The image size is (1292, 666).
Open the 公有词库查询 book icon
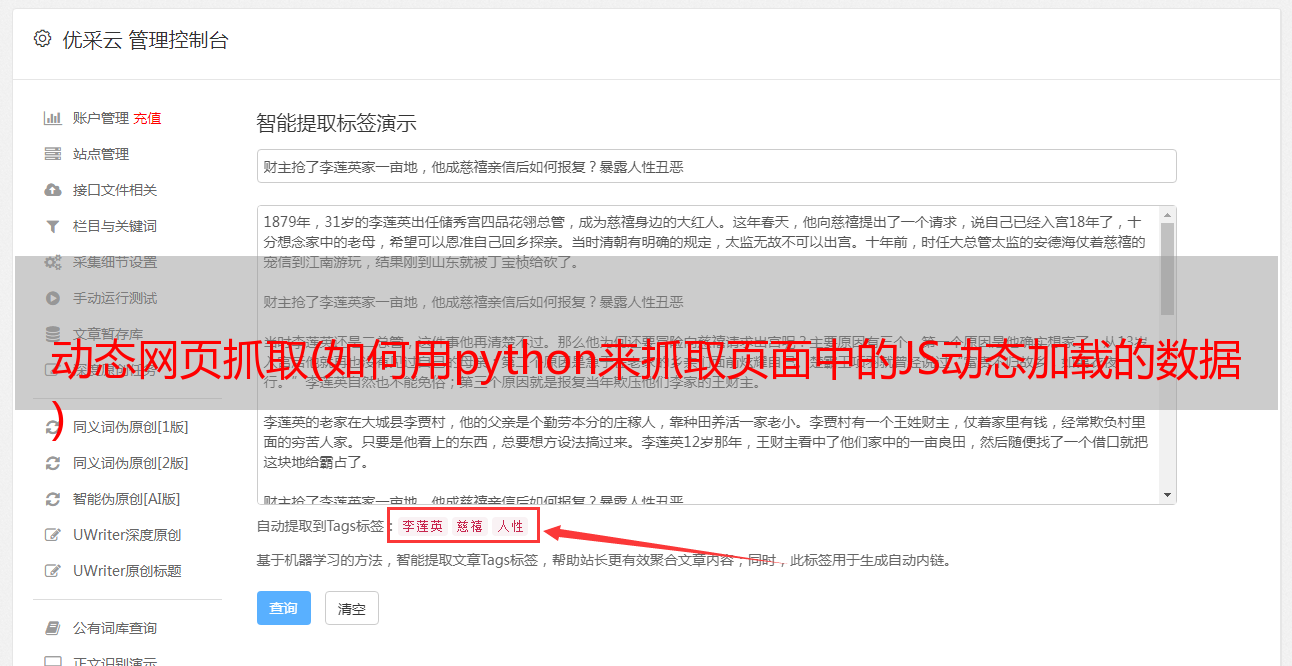point(53,628)
